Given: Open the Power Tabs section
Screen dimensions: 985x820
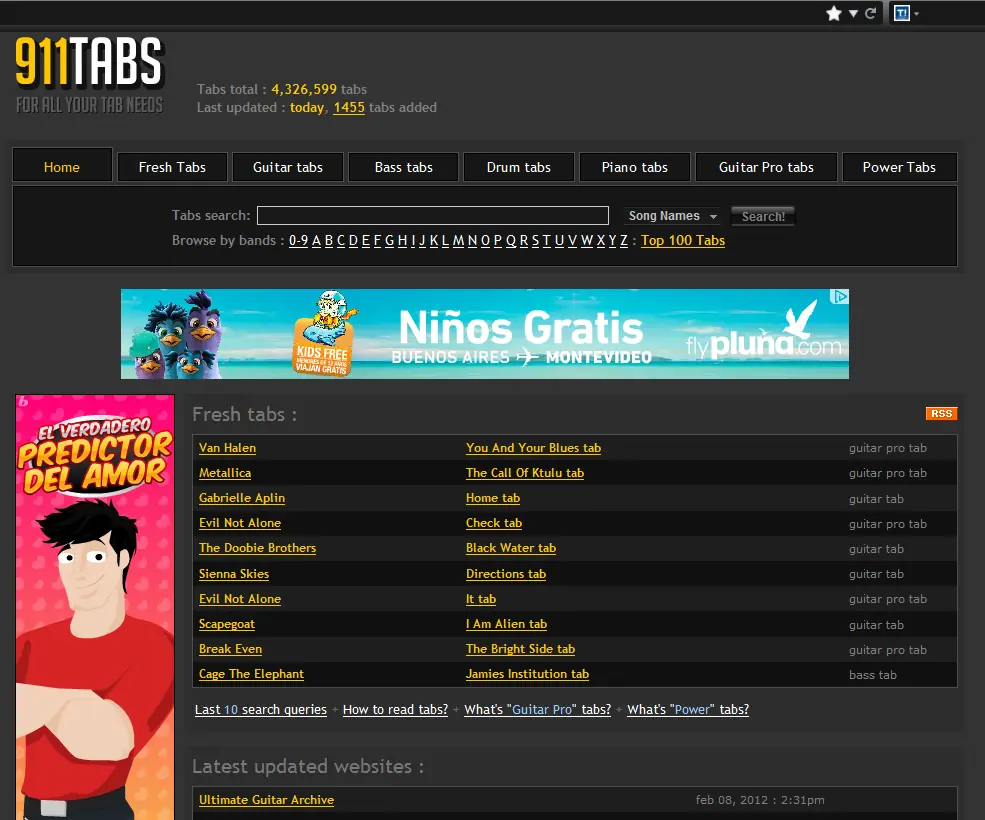Looking at the screenshot, I should (x=899, y=167).
